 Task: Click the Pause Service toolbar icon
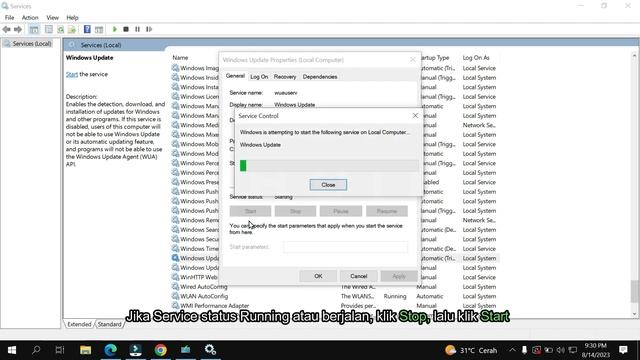138,29
